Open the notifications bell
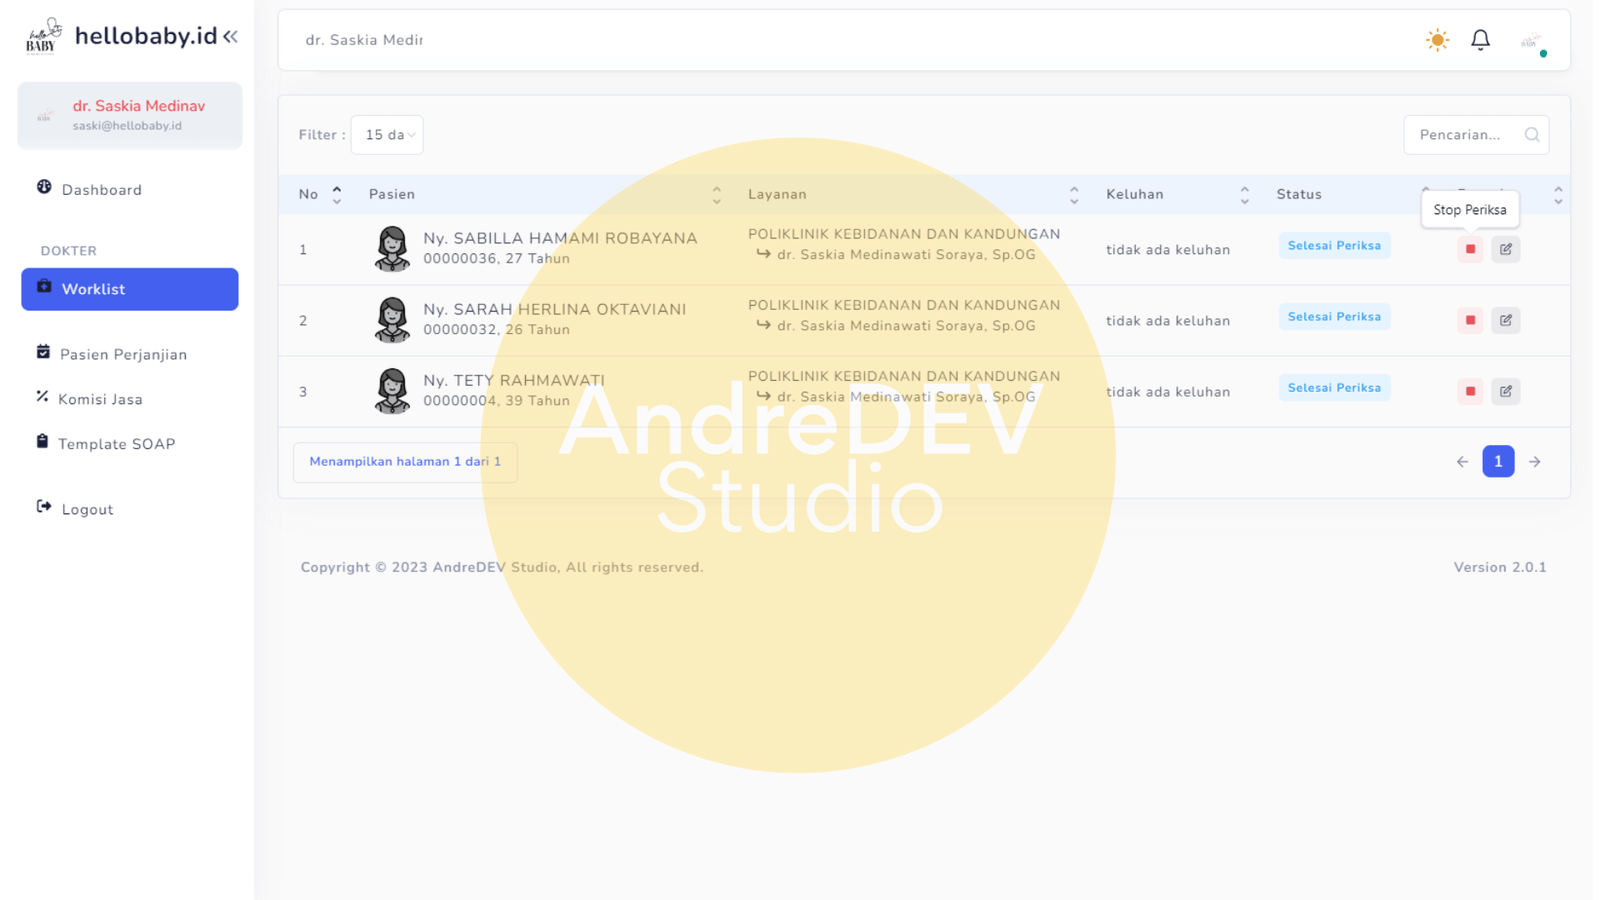Image resolution: width=1600 pixels, height=900 pixels. click(x=1480, y=40)
